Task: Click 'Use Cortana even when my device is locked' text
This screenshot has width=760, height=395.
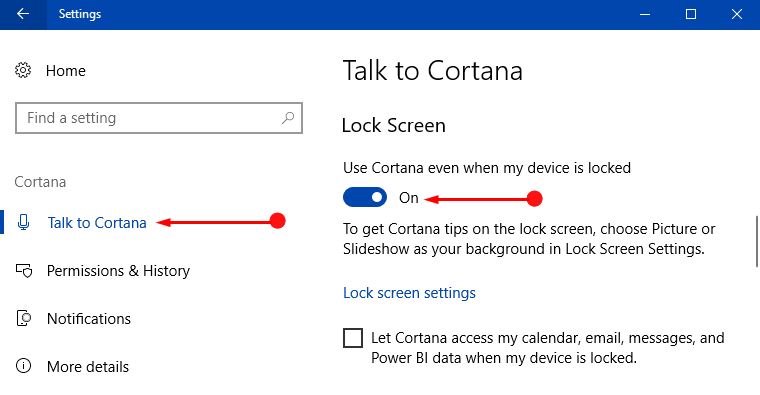Action: tap(487, 168)
